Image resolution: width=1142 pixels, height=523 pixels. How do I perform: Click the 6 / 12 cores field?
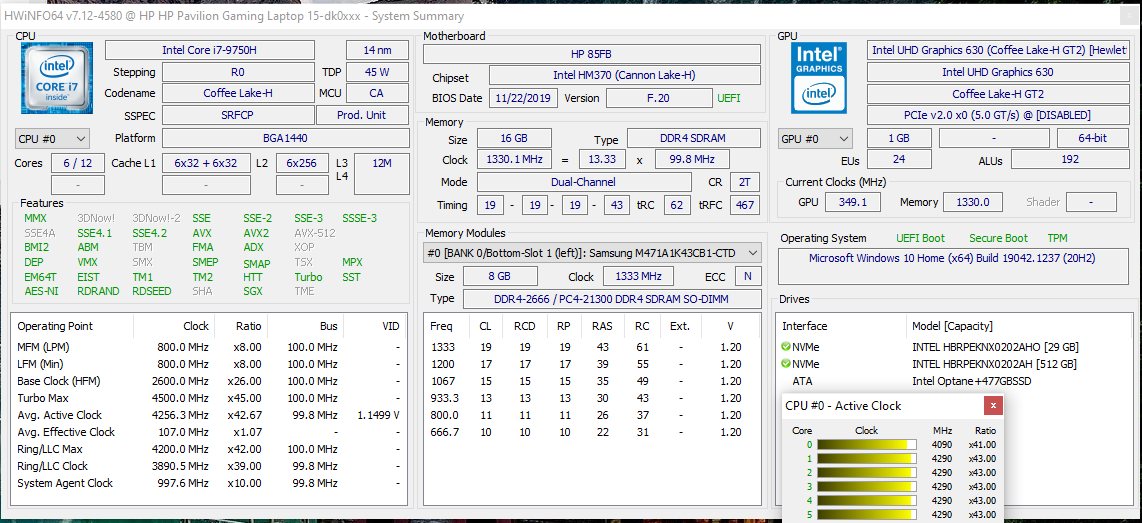[78, 163]
